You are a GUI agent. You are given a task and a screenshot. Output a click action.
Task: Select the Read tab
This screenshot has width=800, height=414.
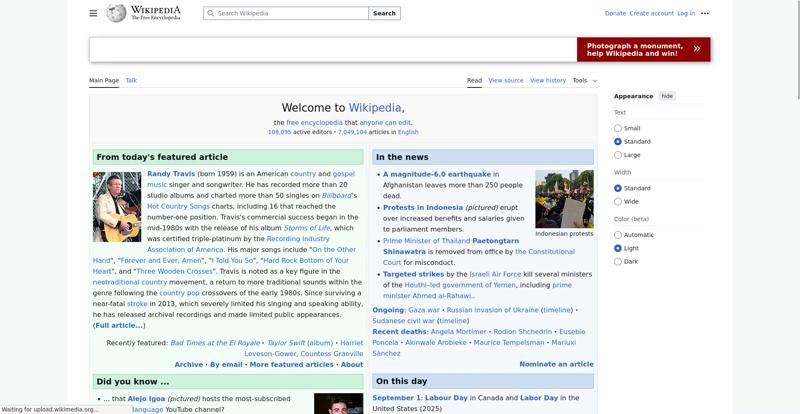(x=474, y=80)
